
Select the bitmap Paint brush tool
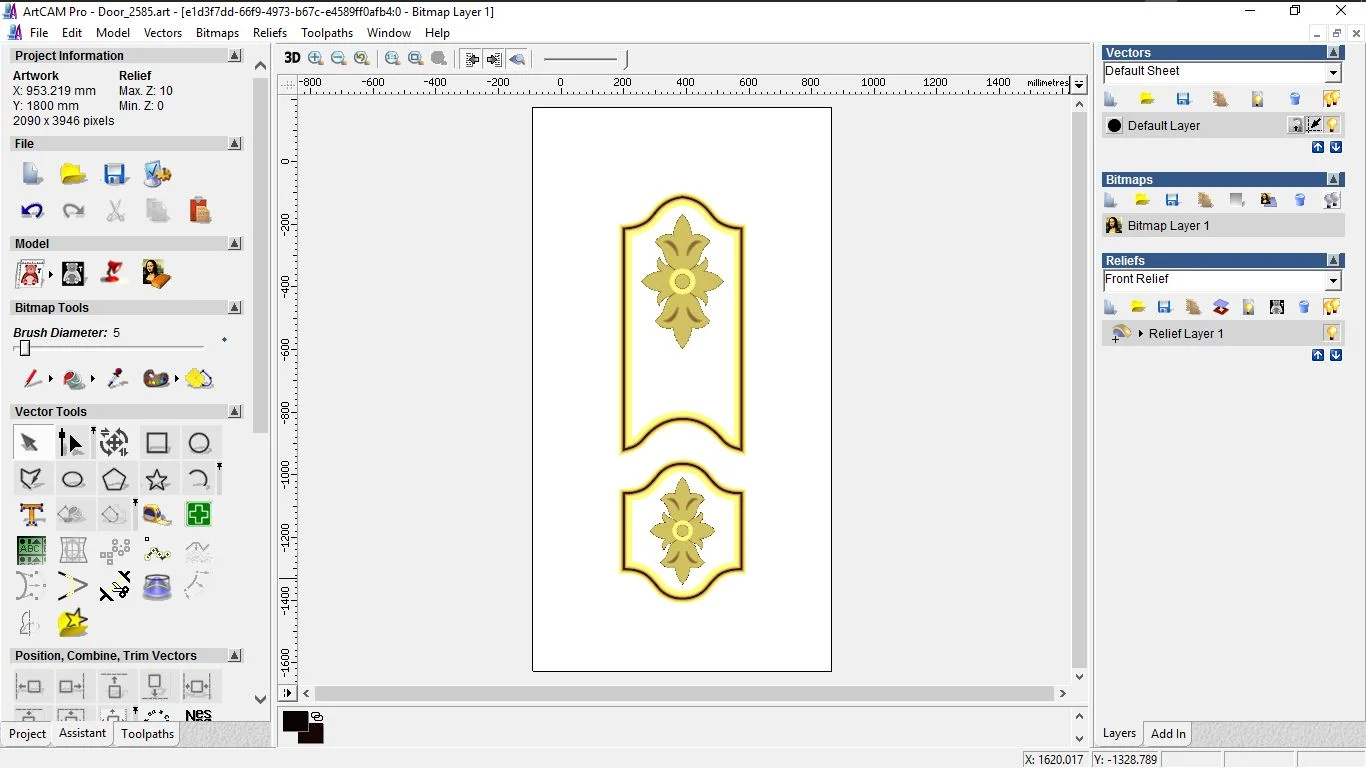(x=32, y=379)
